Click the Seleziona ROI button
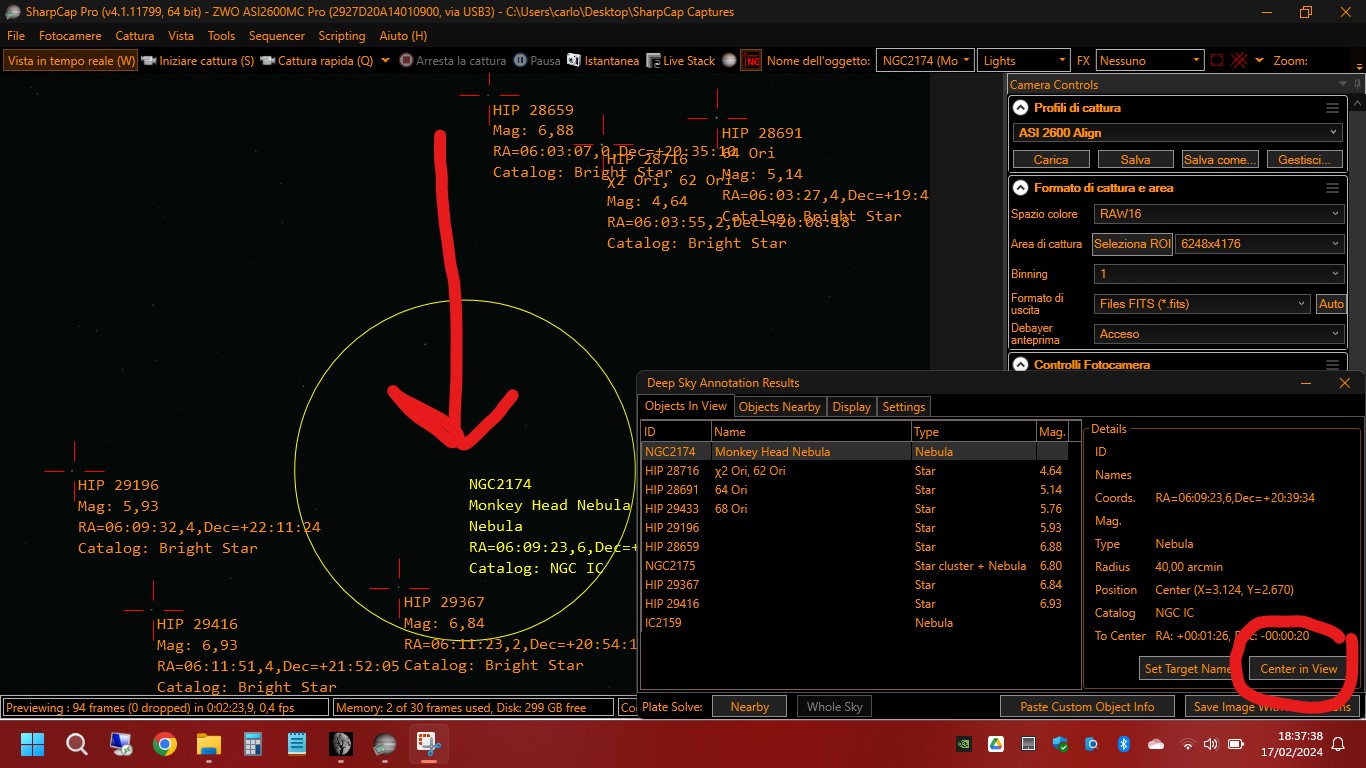The width and height of the screenshot is (1366, 768). tap(1132, 243)
